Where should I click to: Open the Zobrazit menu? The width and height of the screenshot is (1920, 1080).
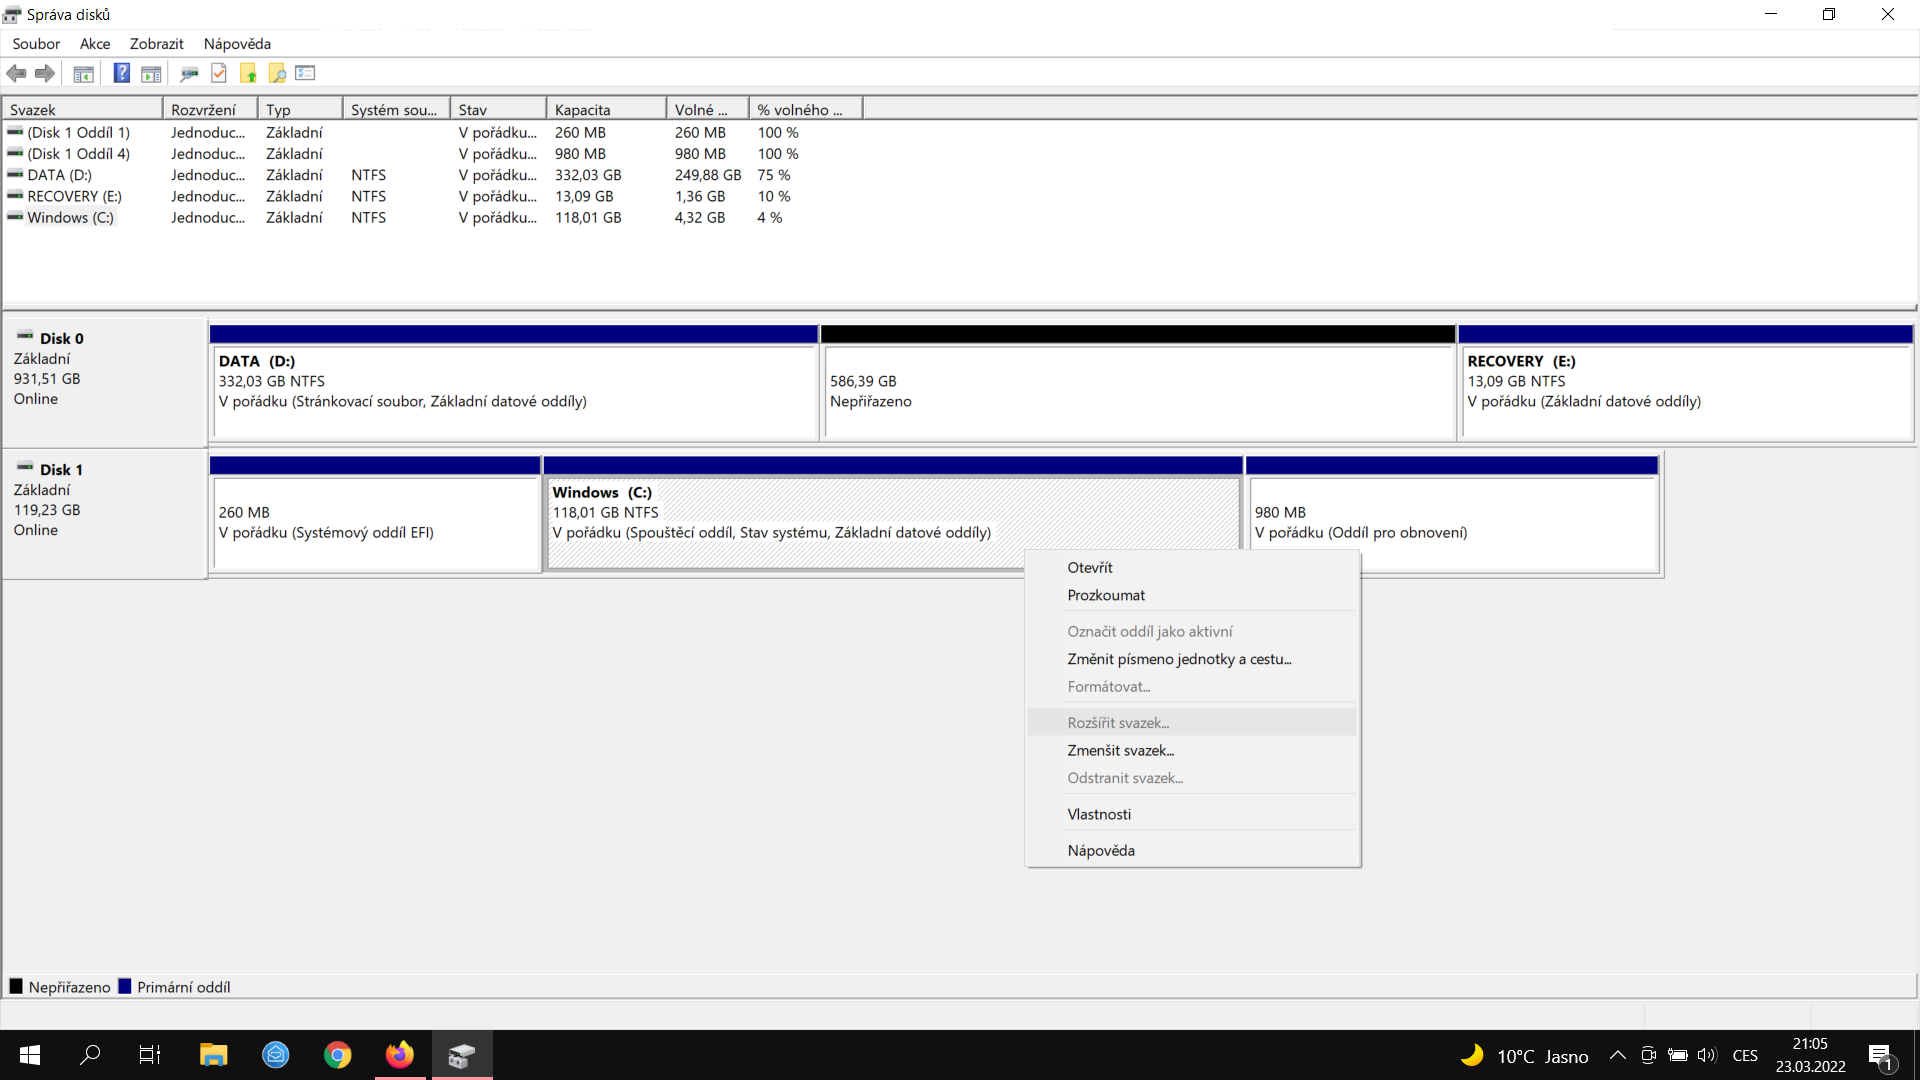click(x=156, y=44)
